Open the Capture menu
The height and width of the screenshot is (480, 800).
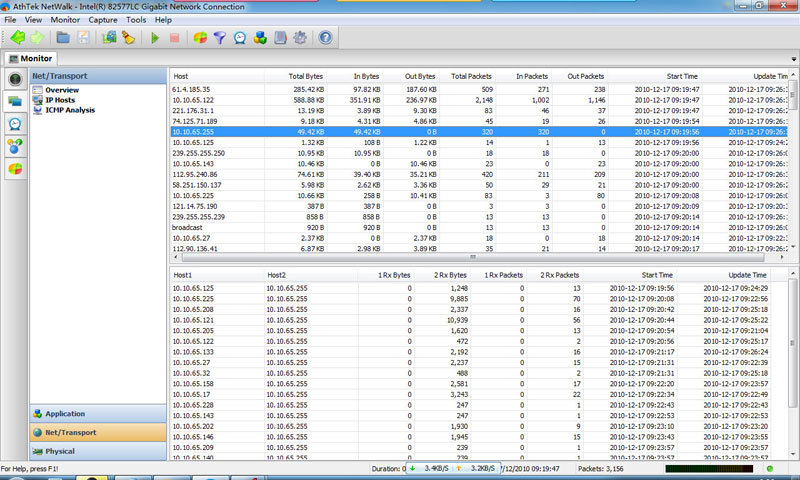102,20
